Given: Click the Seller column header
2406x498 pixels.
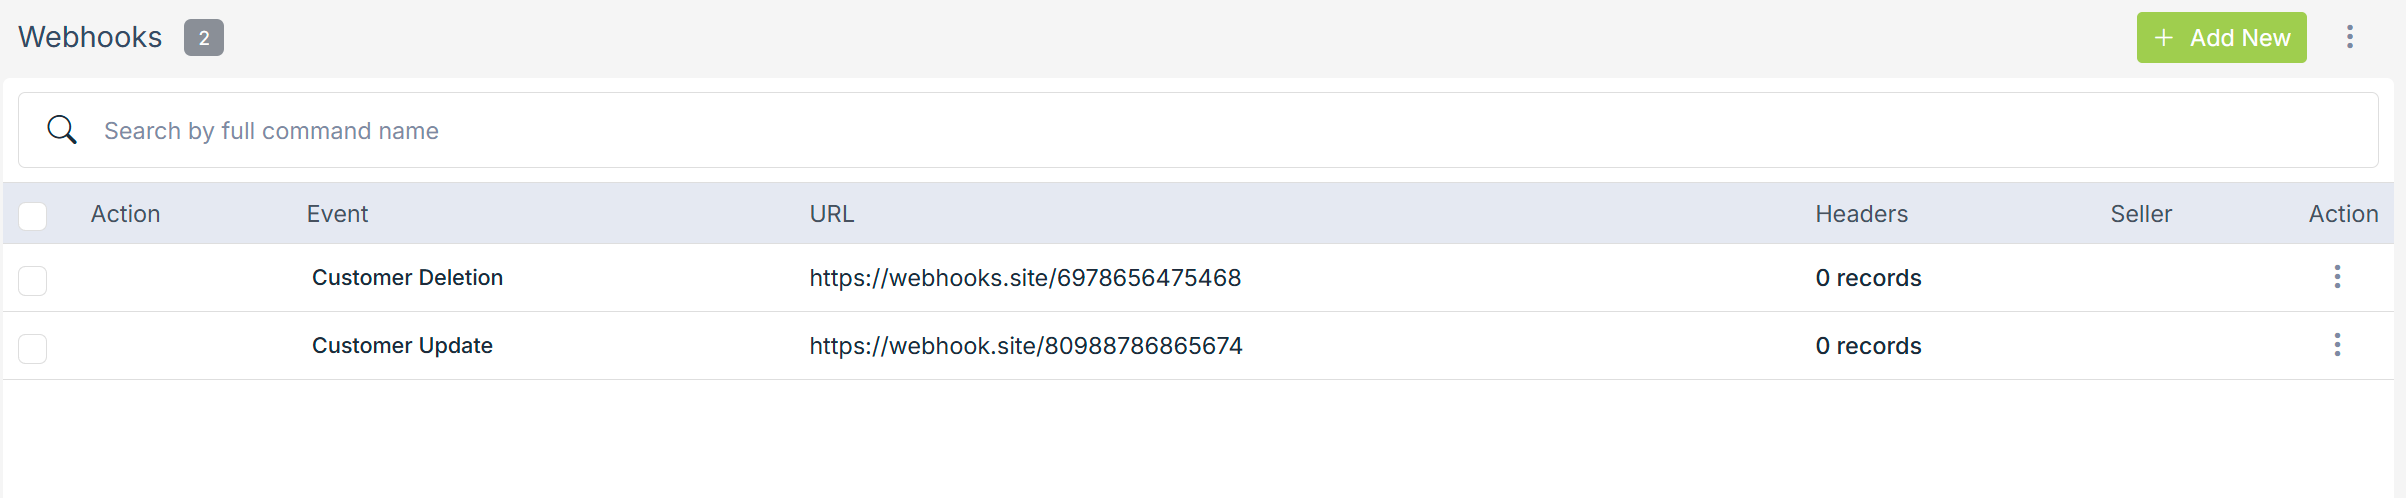Looking at the screenshot, I should click(2141, 214).
